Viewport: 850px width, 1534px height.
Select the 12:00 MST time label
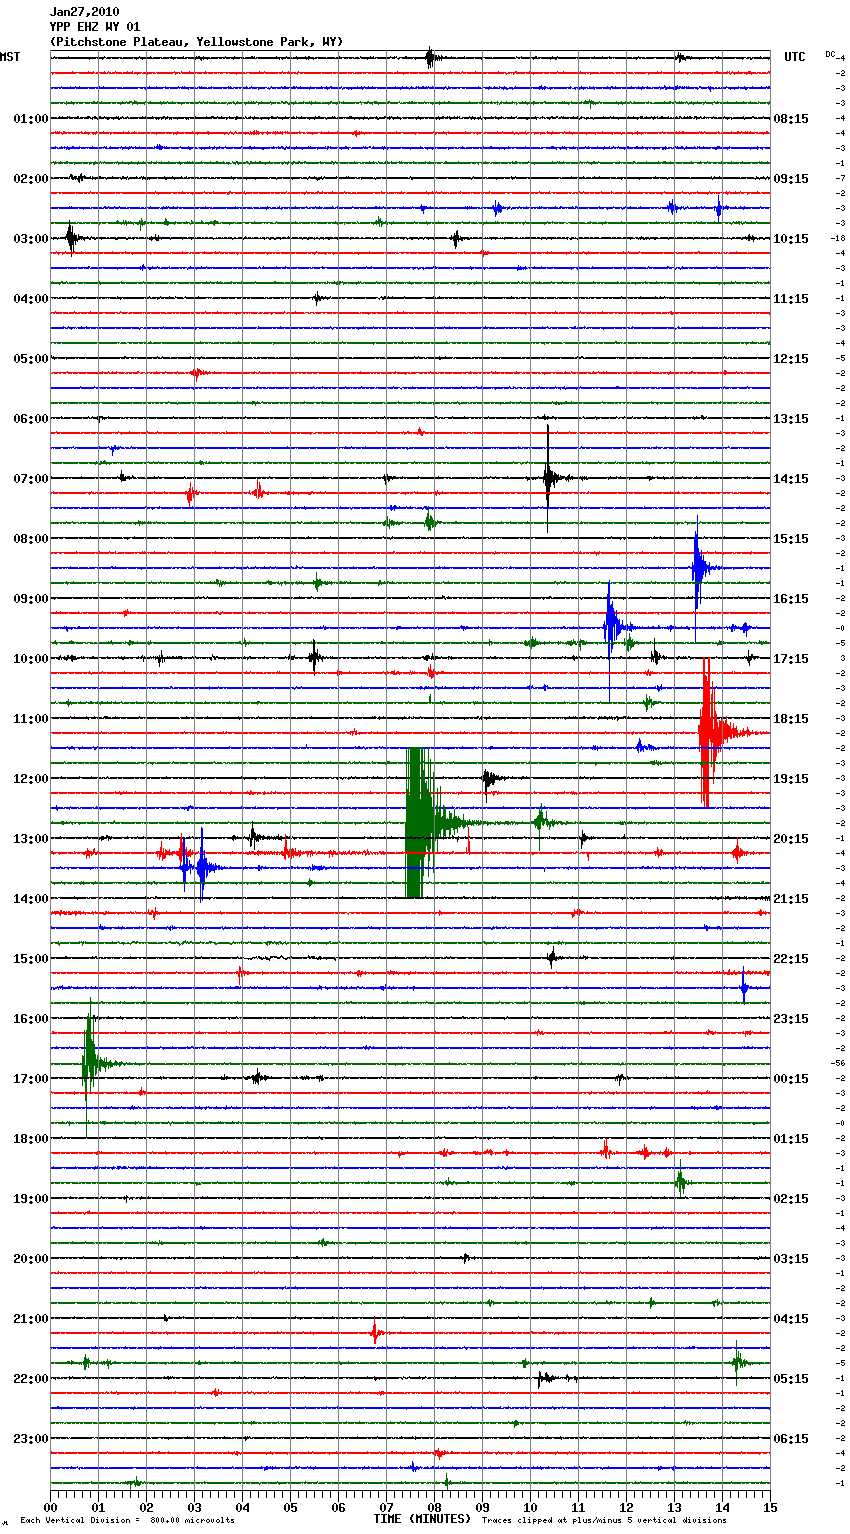pyautogui.click(x=31, y=779)
